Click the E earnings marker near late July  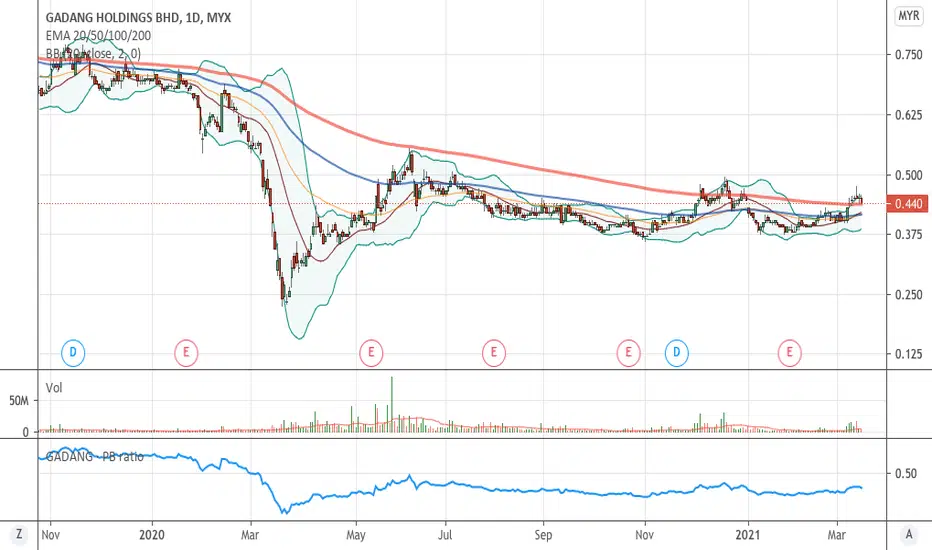[493, 353]
